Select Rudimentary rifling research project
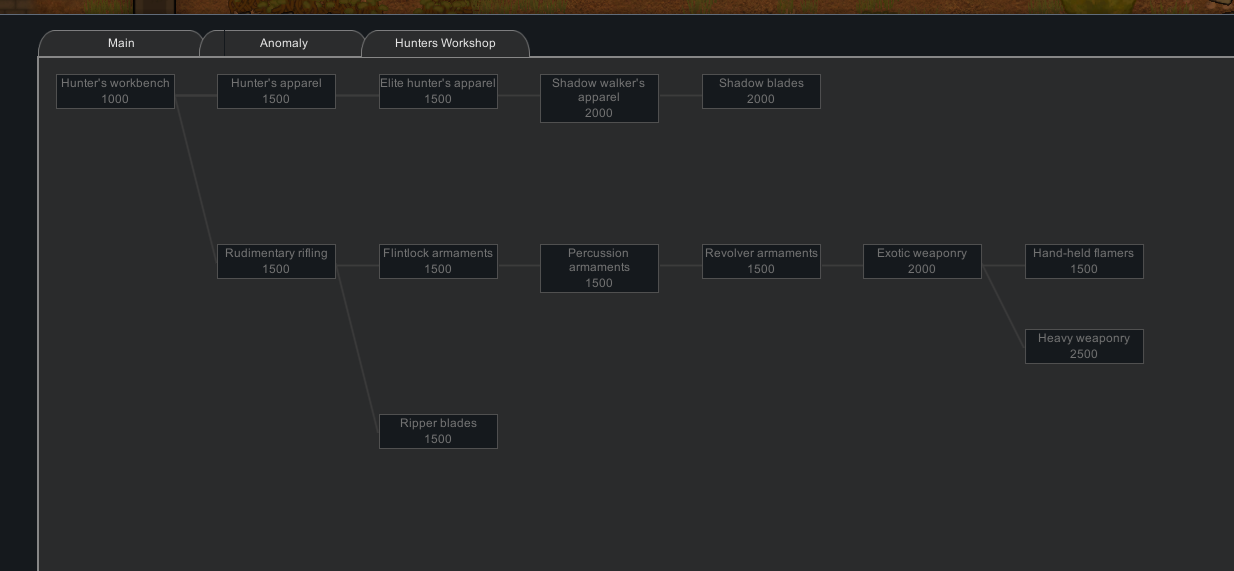 pos(276,261)
